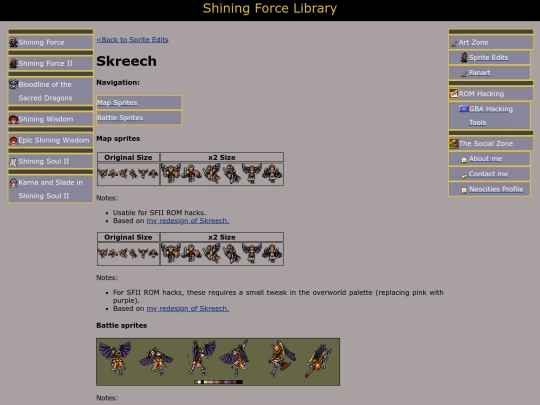Click the Shining Soul II sidebar icon
Screen dimensions: 540x405
click(13, 161)
